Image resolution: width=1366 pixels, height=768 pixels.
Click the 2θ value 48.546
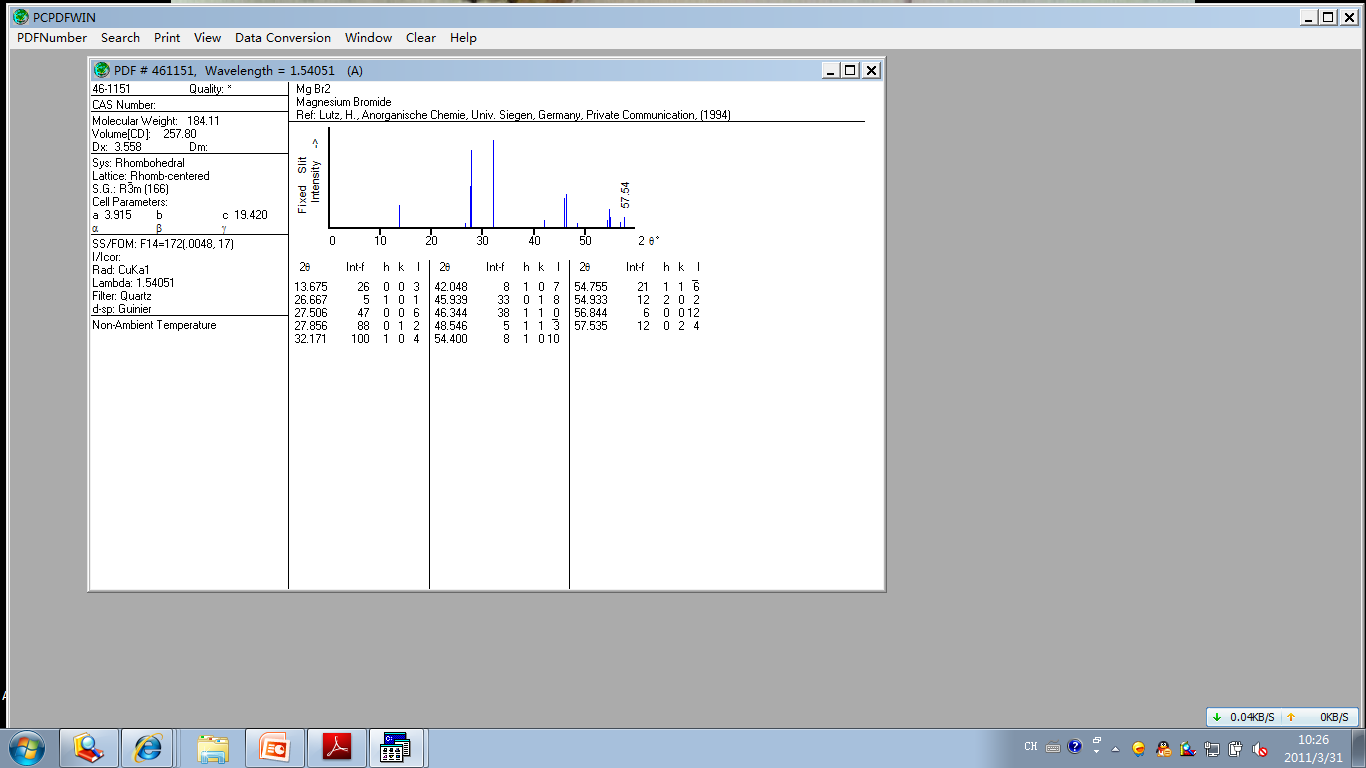[450, 326]
